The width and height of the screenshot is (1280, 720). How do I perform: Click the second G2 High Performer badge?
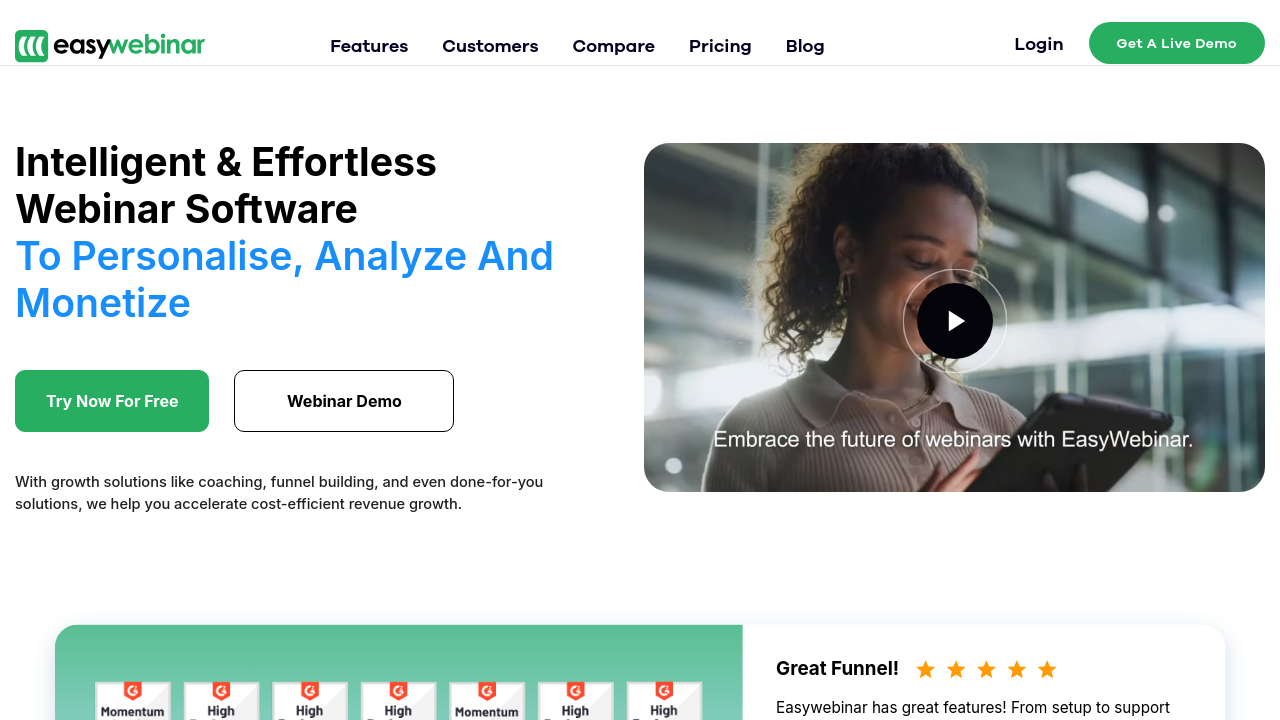click(310, 701)
